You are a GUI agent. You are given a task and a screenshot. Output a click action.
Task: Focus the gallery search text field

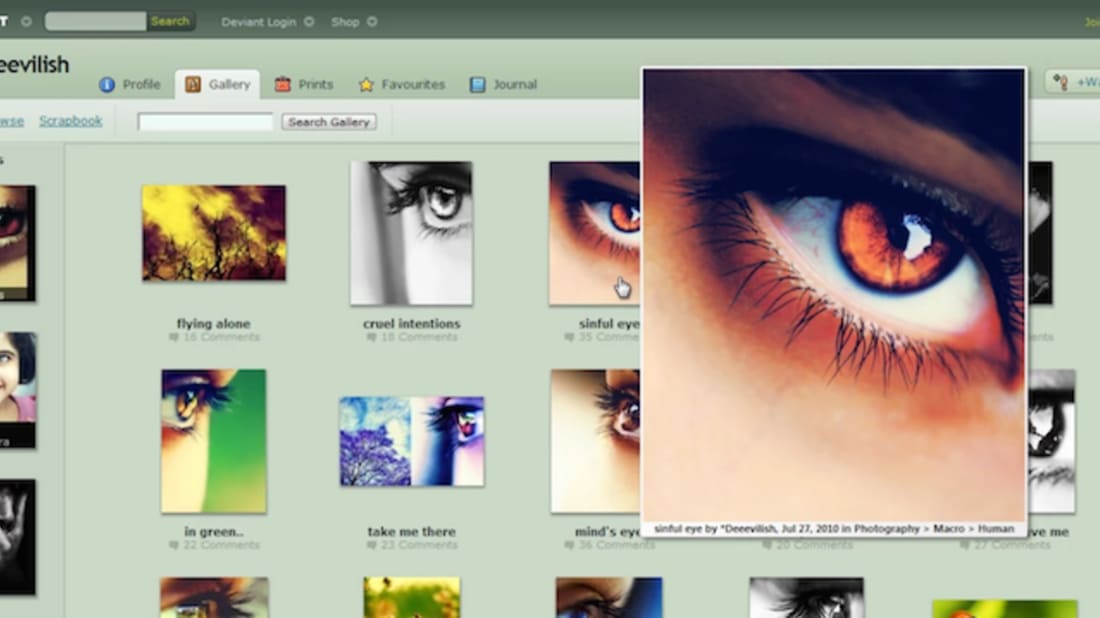[x=205, y=122]
